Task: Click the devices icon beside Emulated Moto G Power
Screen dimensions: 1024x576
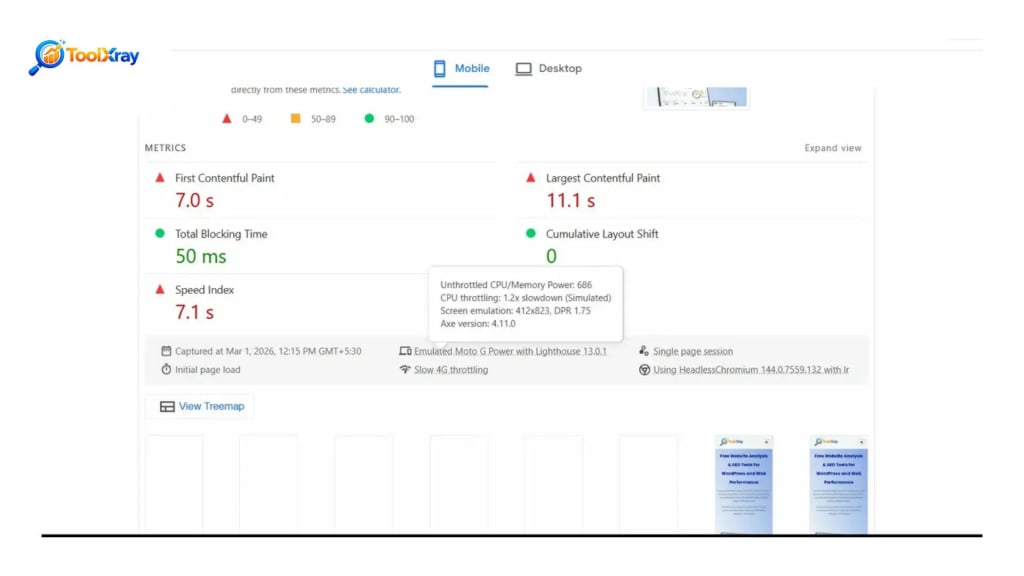Action: [405, 351]
